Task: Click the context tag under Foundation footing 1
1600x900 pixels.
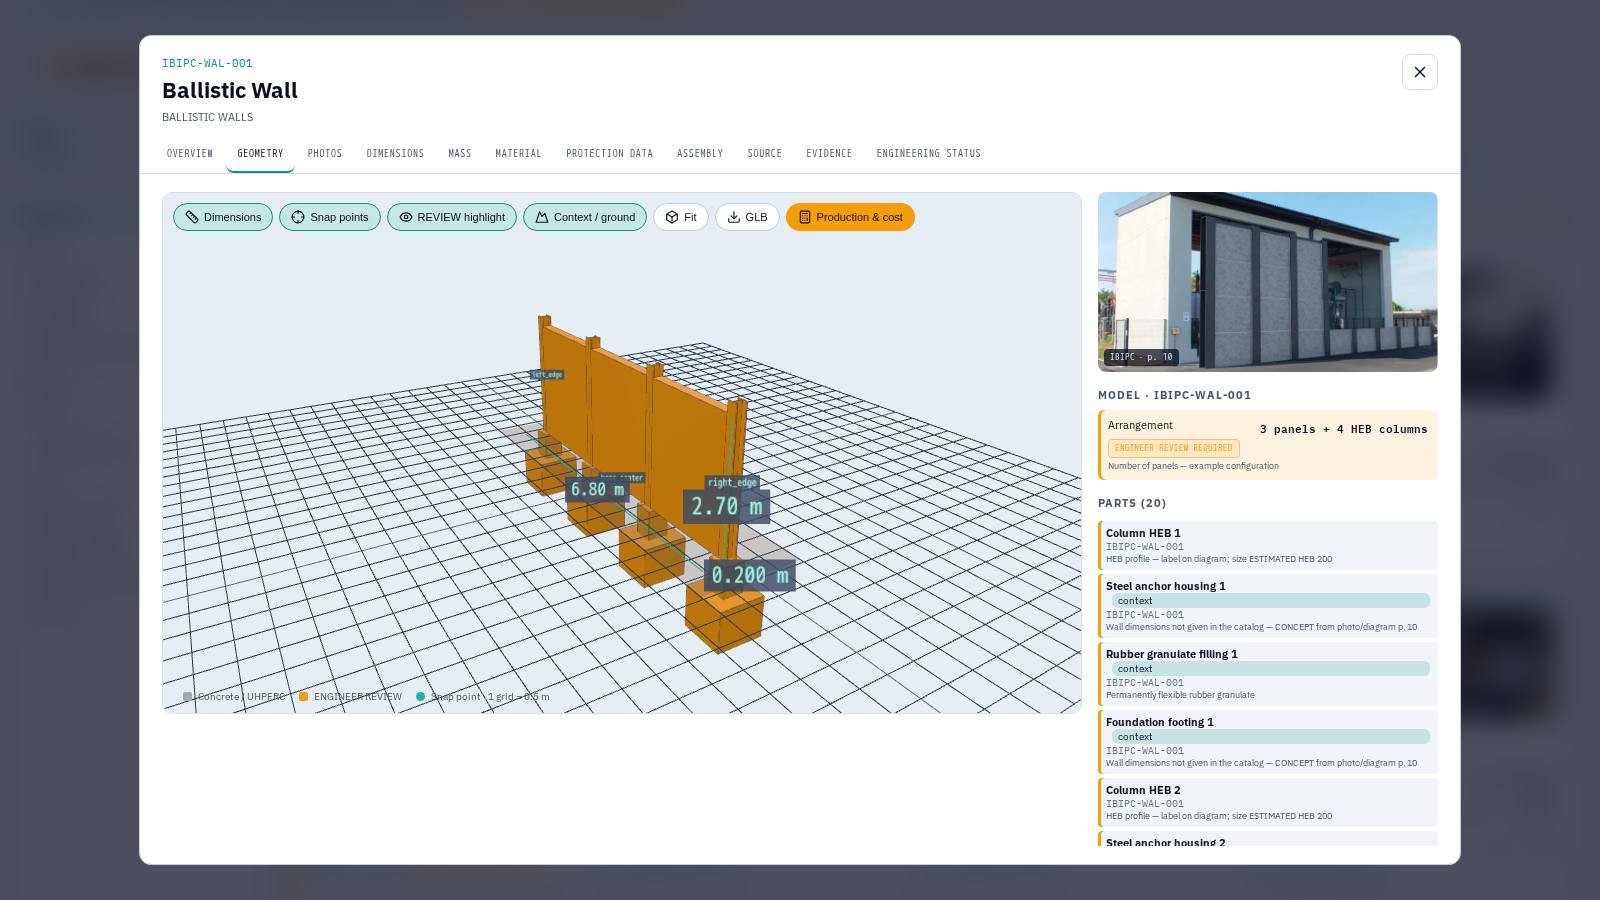Action: click(x=1271, y=737)
